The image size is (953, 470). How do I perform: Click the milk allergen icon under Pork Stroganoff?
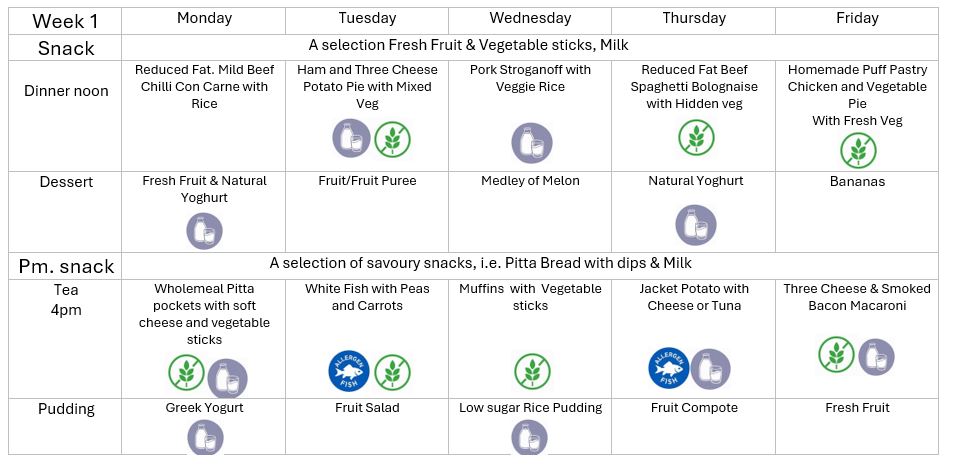pos(531,142)
